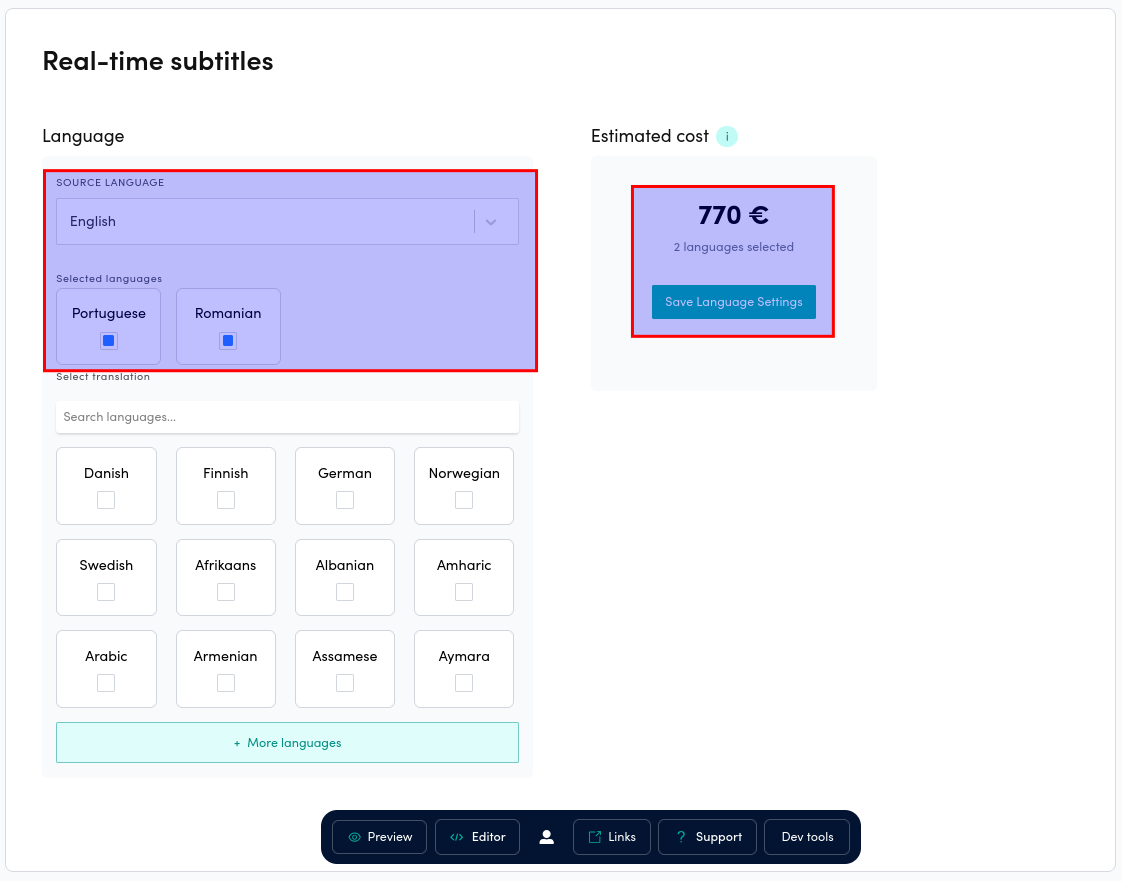Click Save Language Settings
Viewport: 1122px width, 881px height.
[x=733, y=301]
